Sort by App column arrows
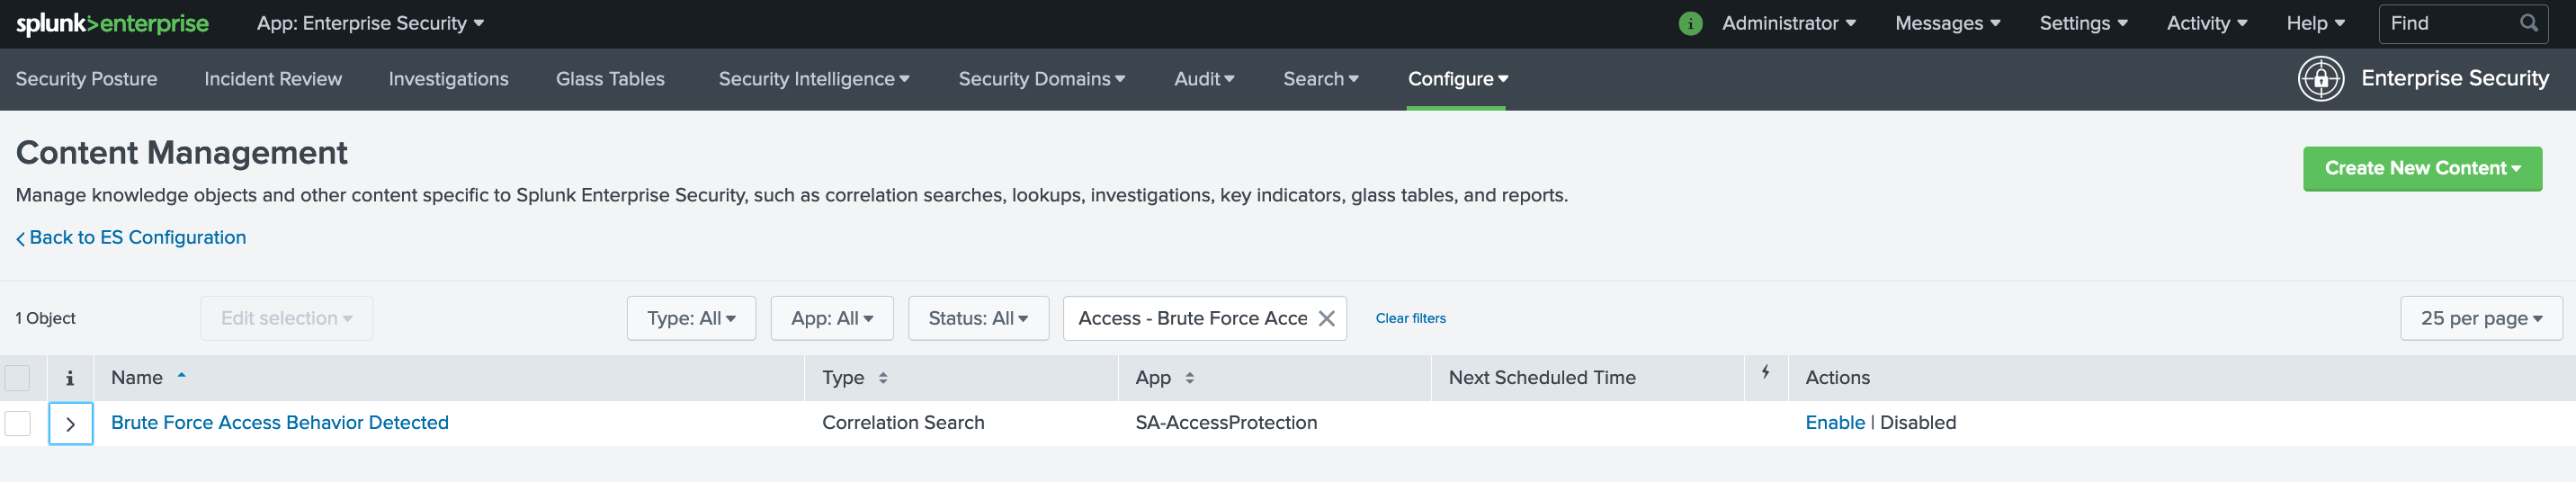 click(1189, 378)
